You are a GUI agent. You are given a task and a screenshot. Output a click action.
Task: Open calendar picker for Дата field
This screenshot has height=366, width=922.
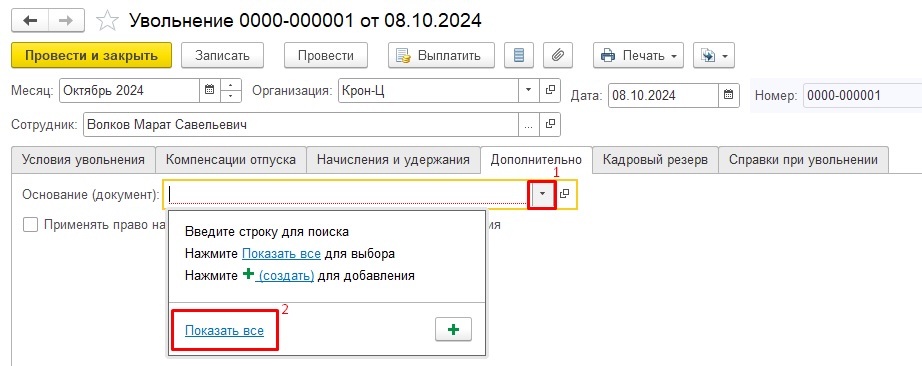click(729, 95)
